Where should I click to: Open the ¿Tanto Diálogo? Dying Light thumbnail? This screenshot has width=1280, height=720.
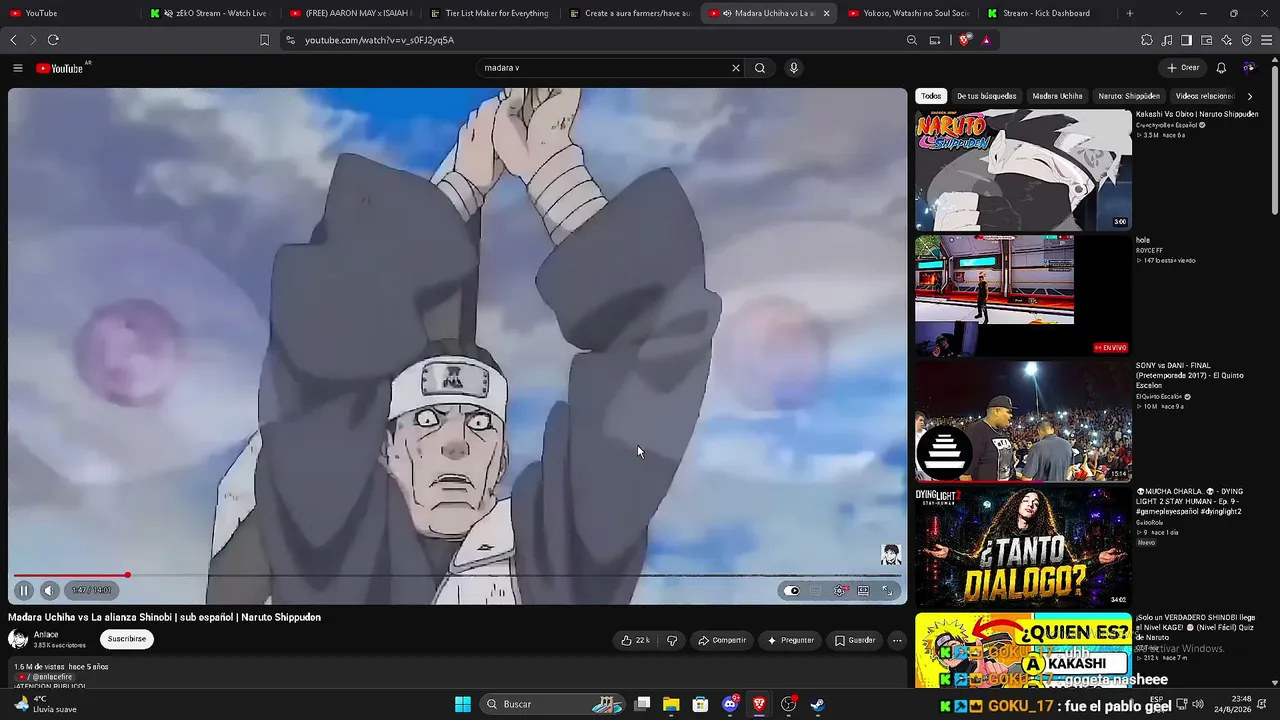point(1023,547)
